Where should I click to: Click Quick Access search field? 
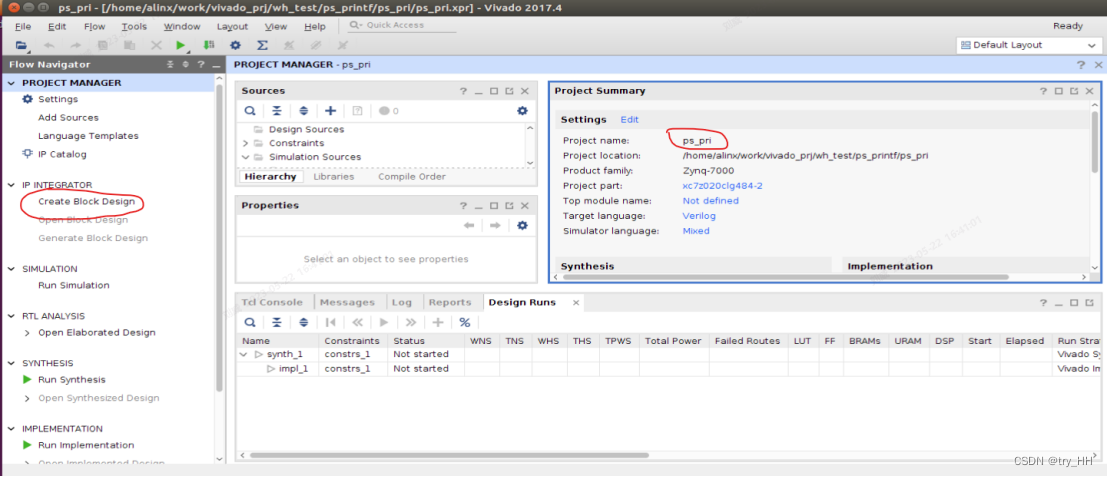pos(402,25)
